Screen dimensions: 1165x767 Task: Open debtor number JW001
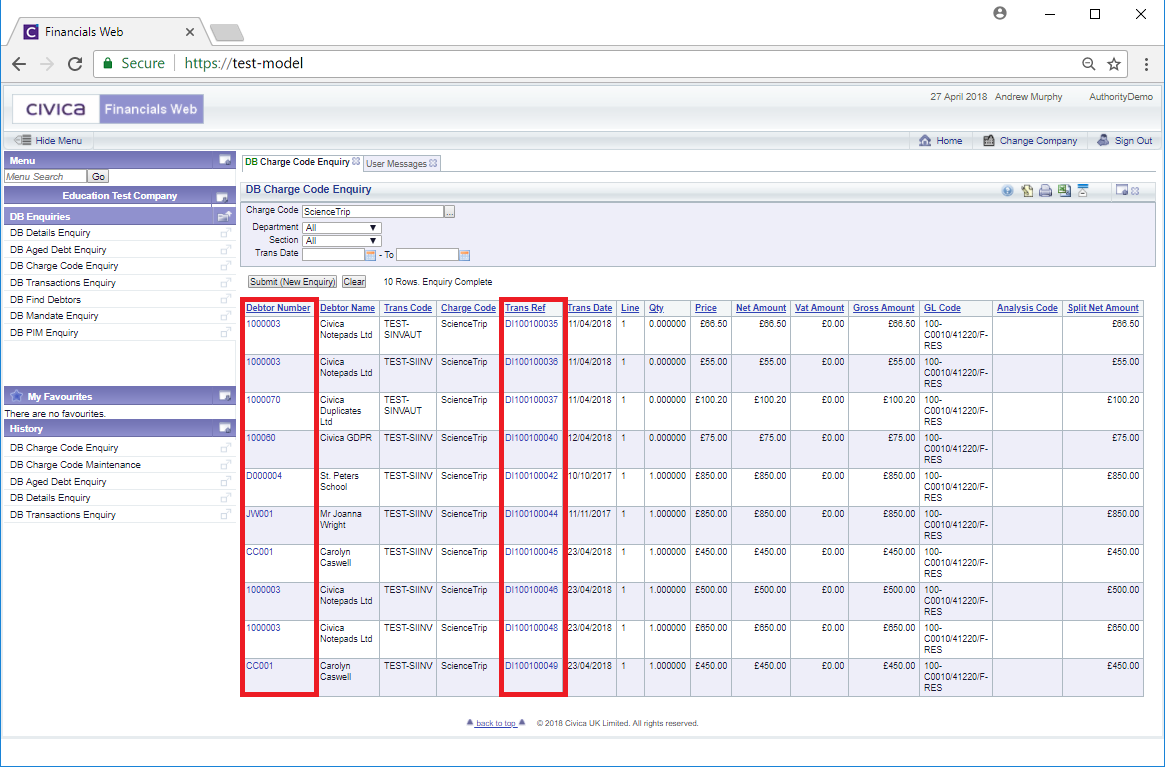[259, 514]
